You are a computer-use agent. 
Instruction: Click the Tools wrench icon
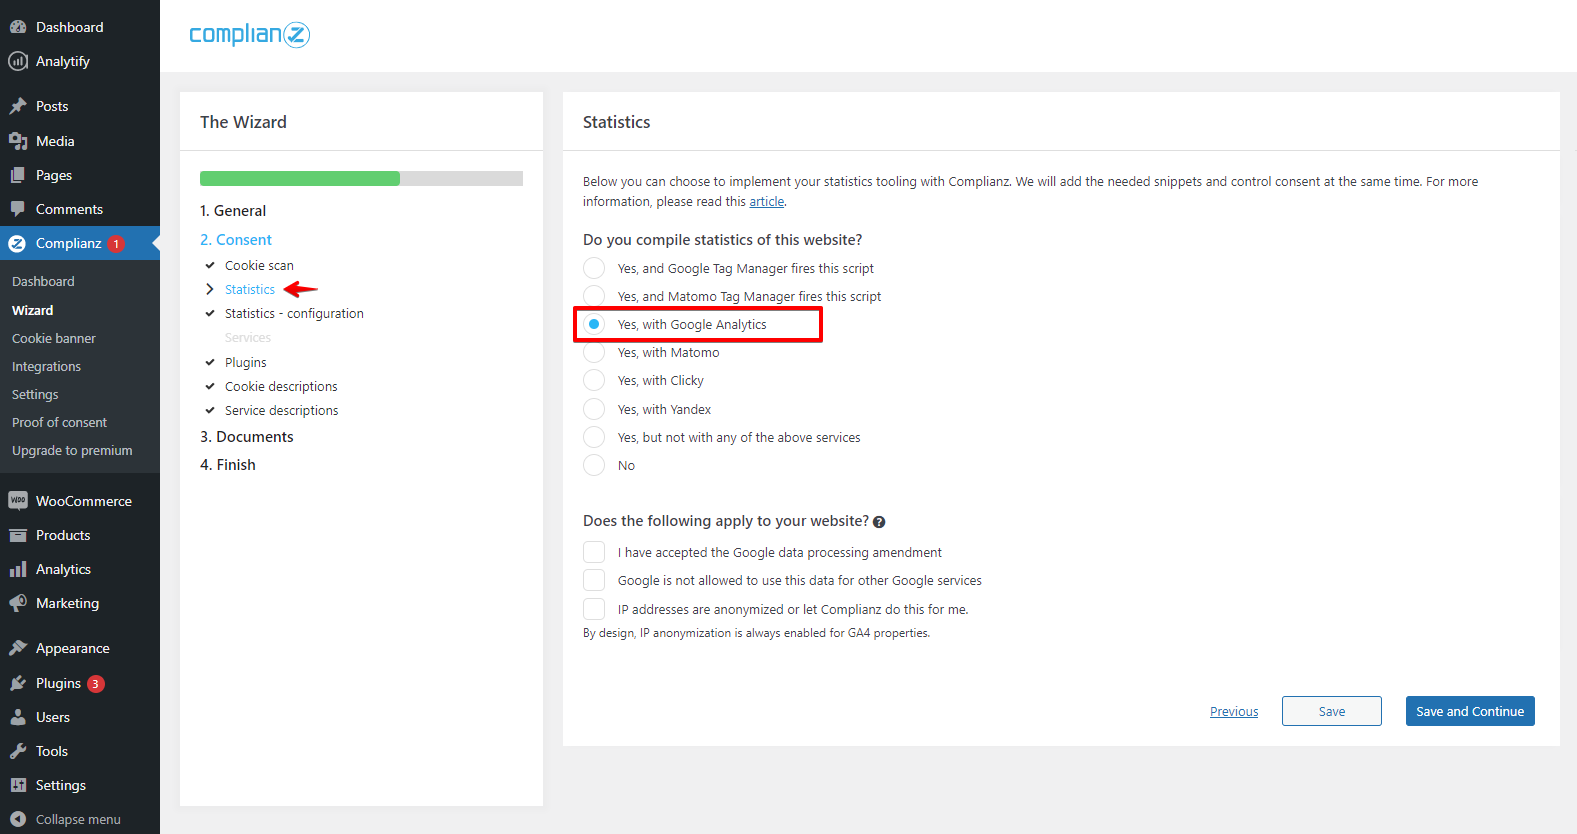click(18, 751)
